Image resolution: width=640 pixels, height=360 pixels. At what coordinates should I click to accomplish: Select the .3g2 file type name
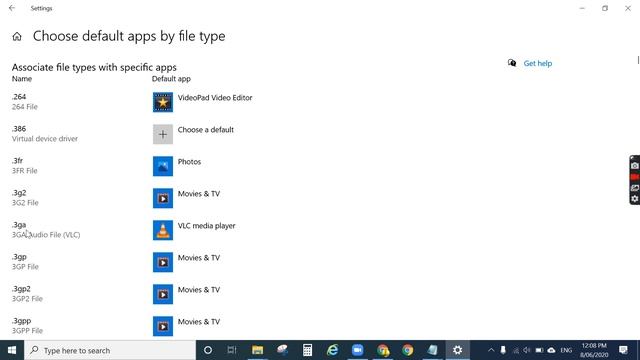point(19,193)
